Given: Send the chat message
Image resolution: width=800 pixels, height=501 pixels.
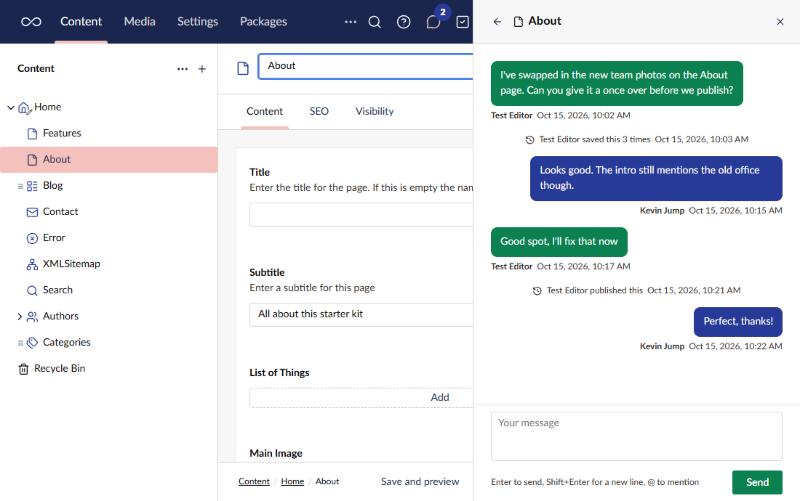Looking at the screenshot, I should 757,482.
